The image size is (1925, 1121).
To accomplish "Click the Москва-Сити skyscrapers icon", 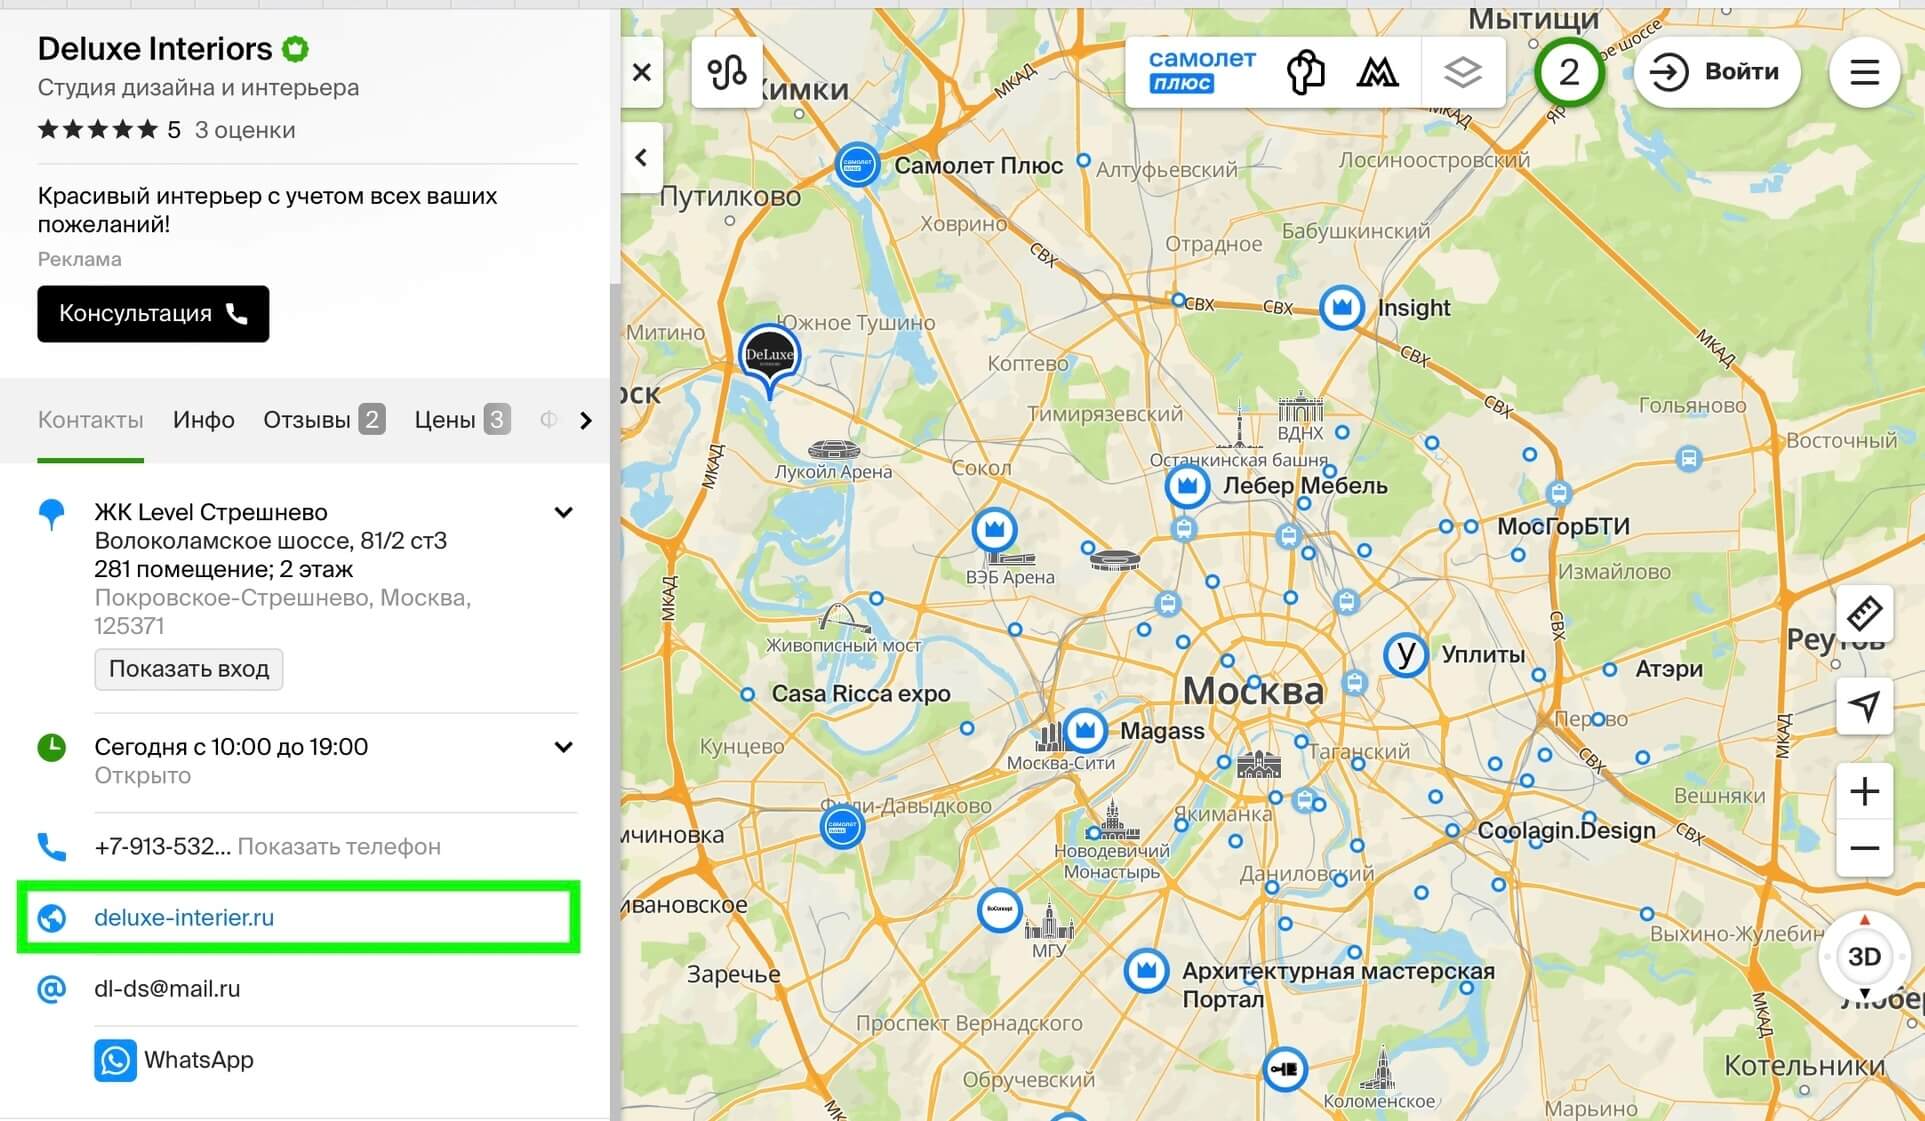I will point(1048,737).
